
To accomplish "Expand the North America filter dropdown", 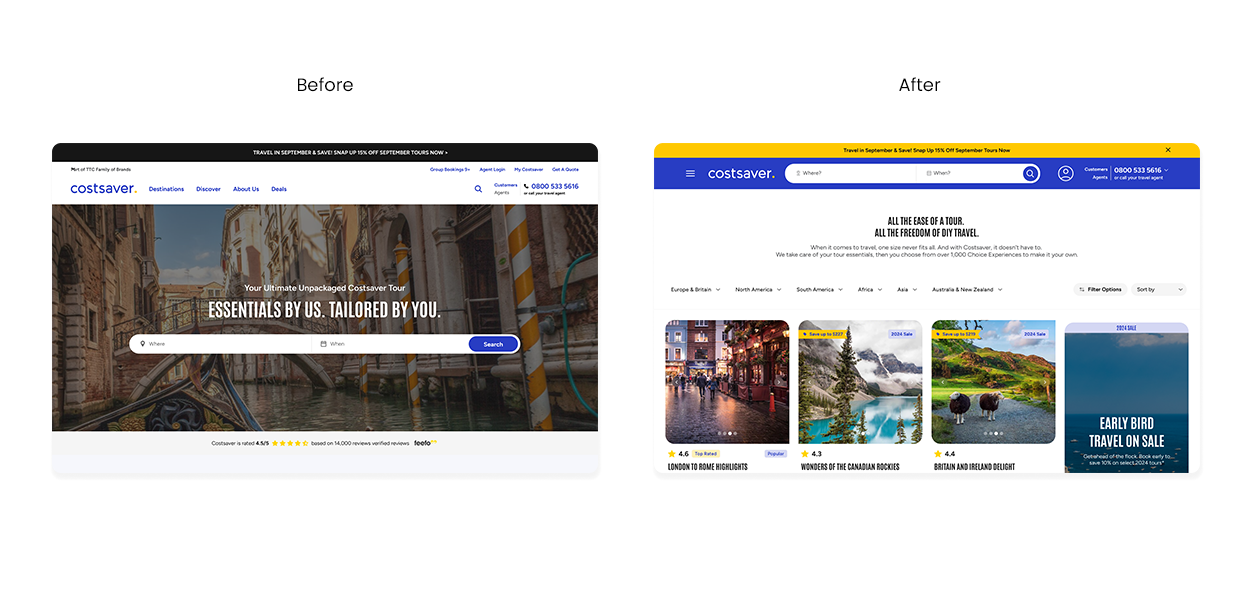I will coord(758,290).
